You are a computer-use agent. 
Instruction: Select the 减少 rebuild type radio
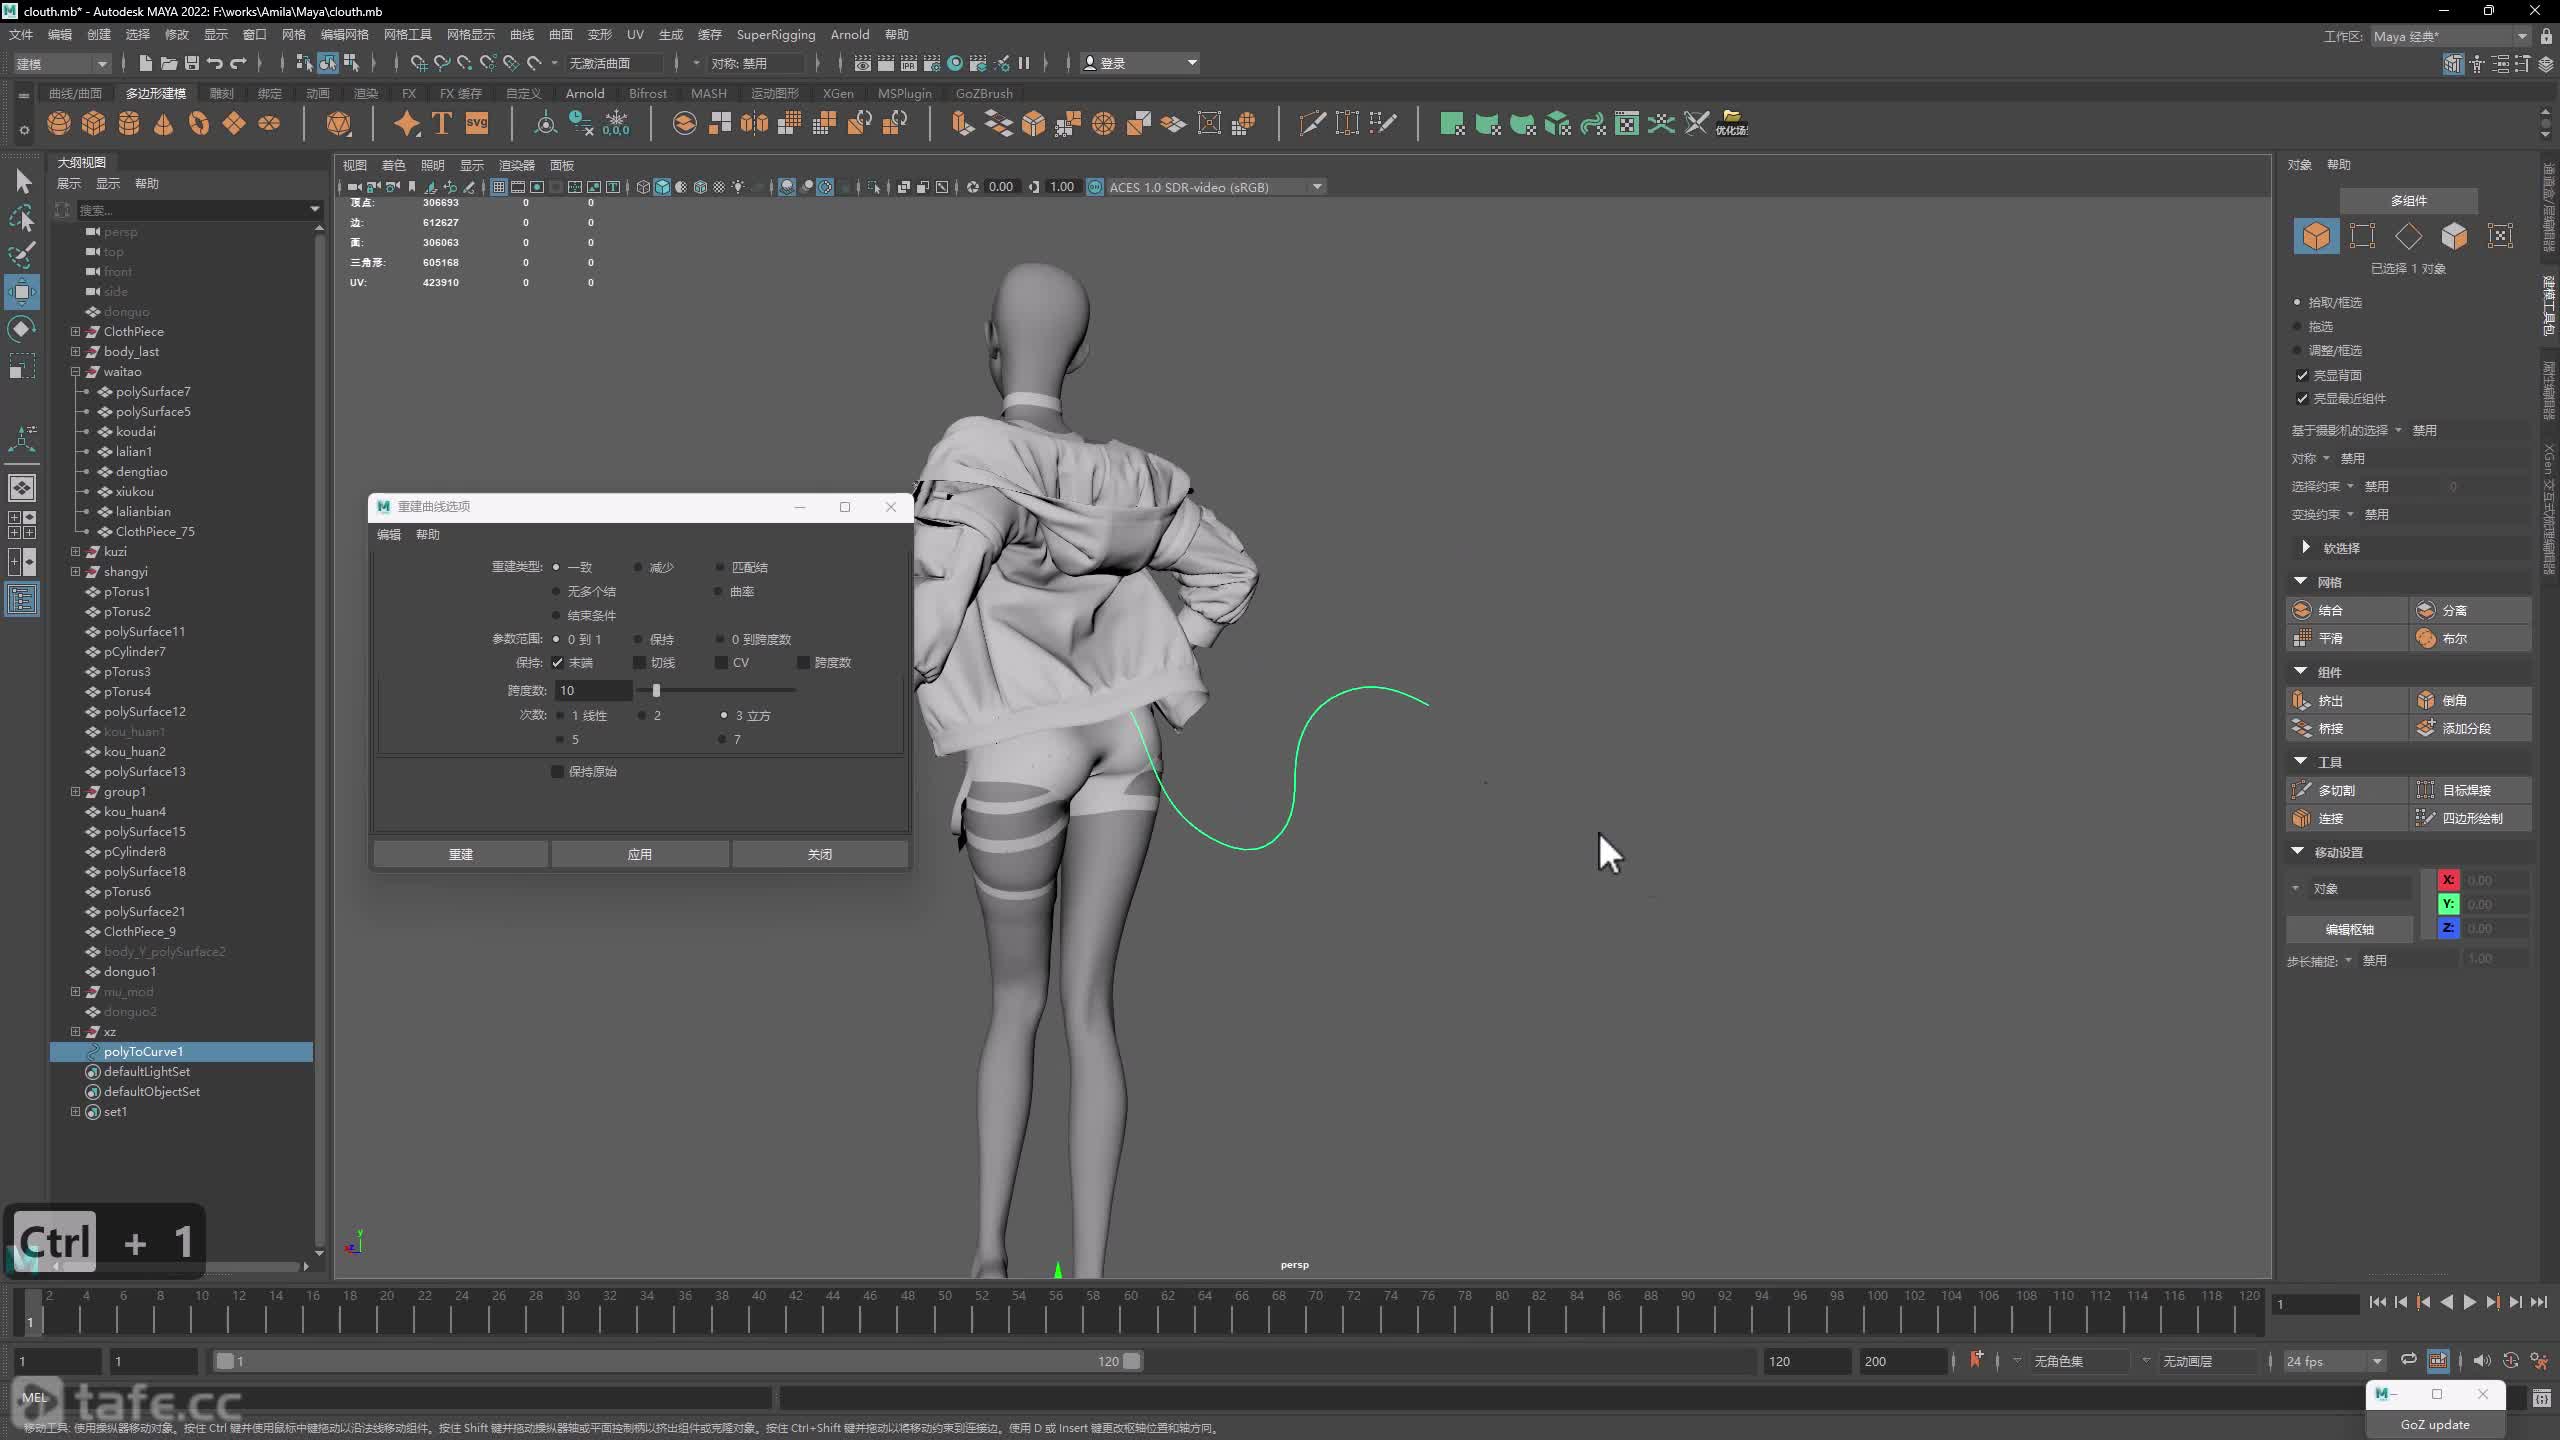click(x=638, y=567)
